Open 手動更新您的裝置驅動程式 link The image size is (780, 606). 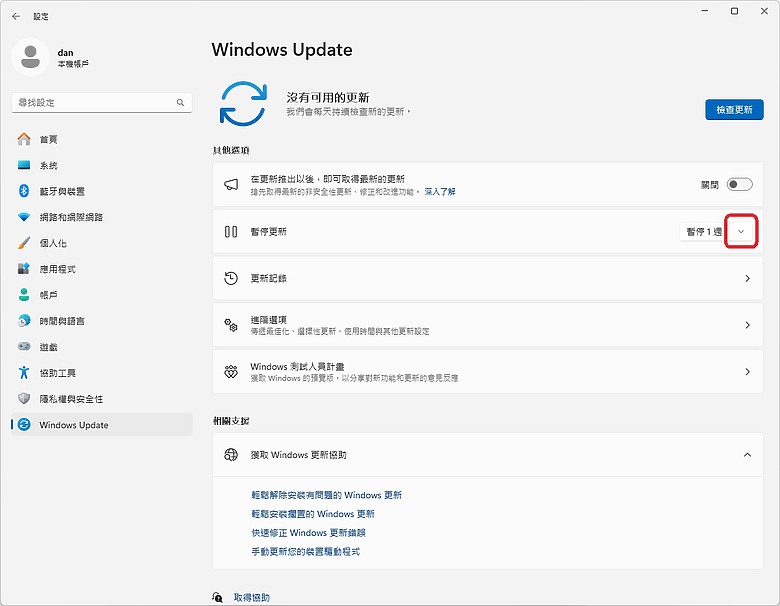click(x=305, y=551)
